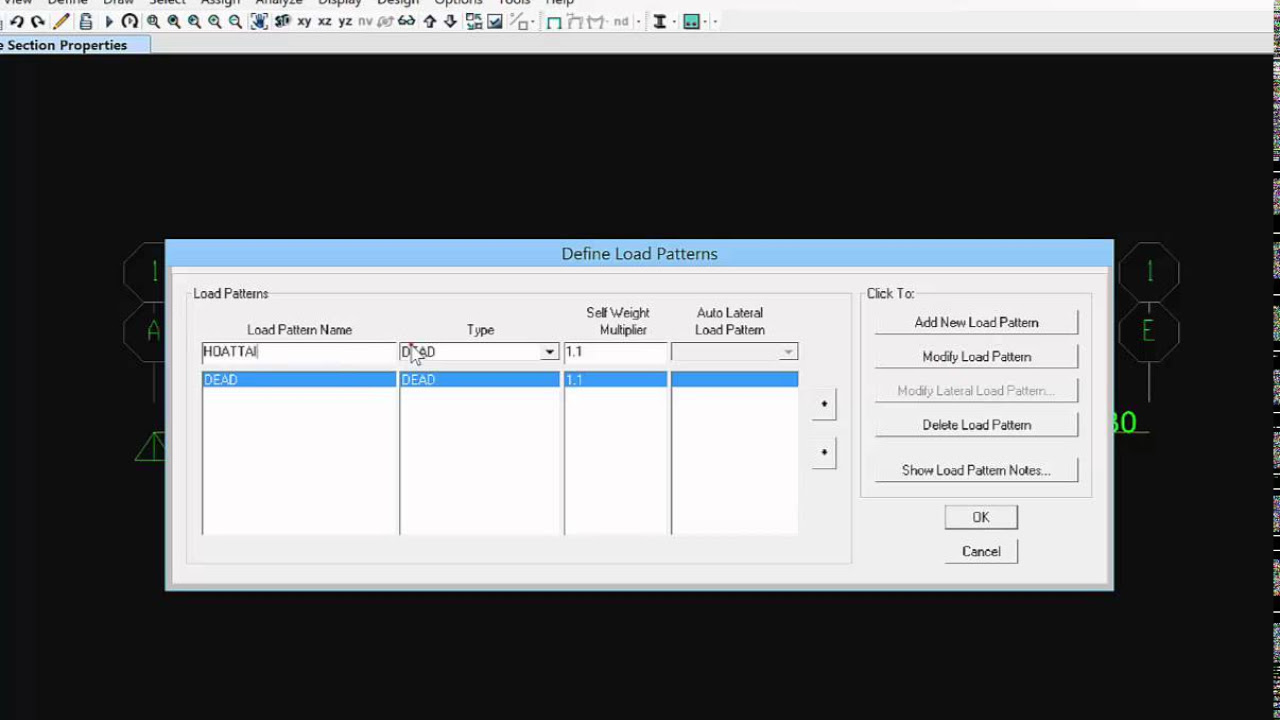Open the Auto Lateral Load Pattern dropdown
The width and height of the screenshot is (1280, 720).
click(x=788, y=352)
